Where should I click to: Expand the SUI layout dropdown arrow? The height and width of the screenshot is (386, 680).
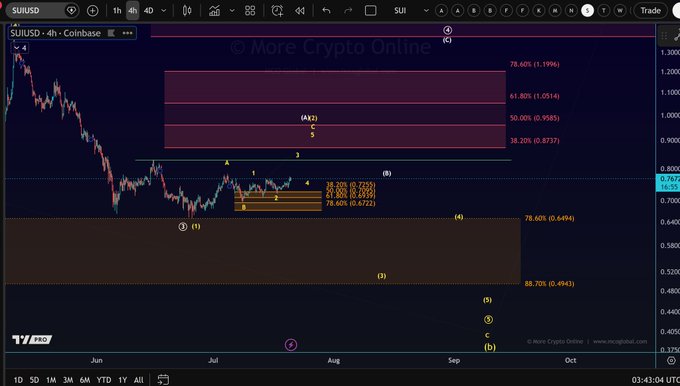coord(426,10)
